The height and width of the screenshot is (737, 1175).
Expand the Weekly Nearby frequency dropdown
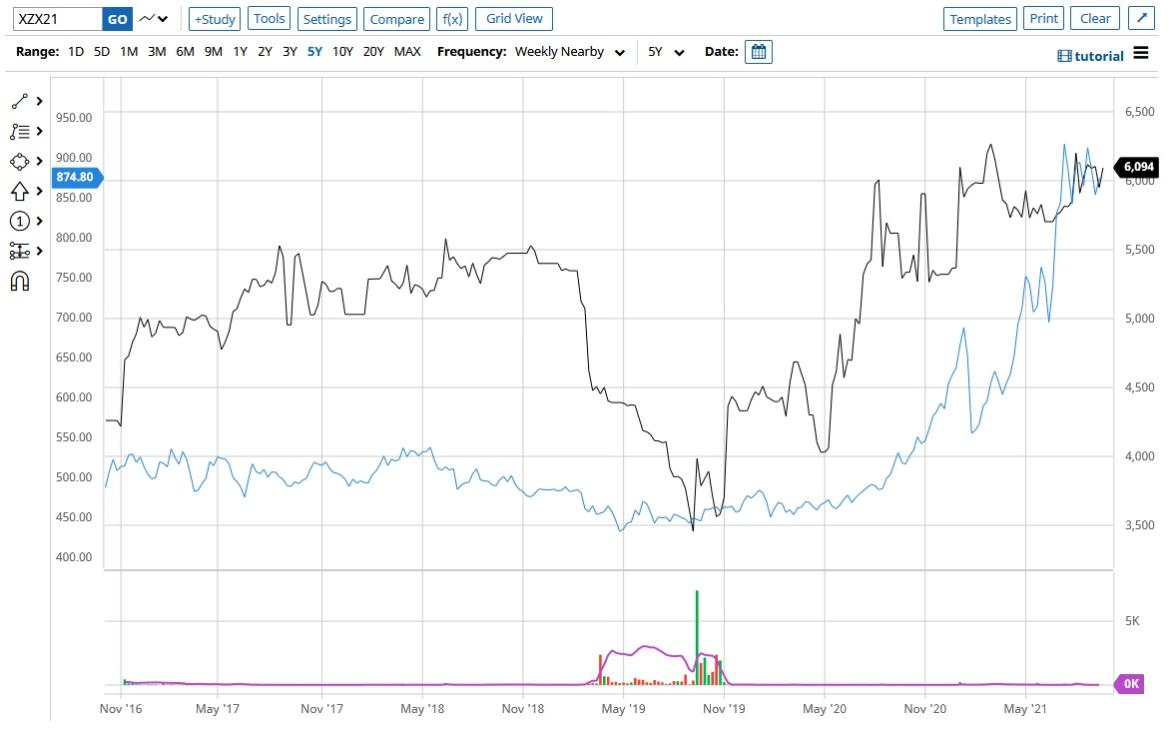tap(569, 52)
